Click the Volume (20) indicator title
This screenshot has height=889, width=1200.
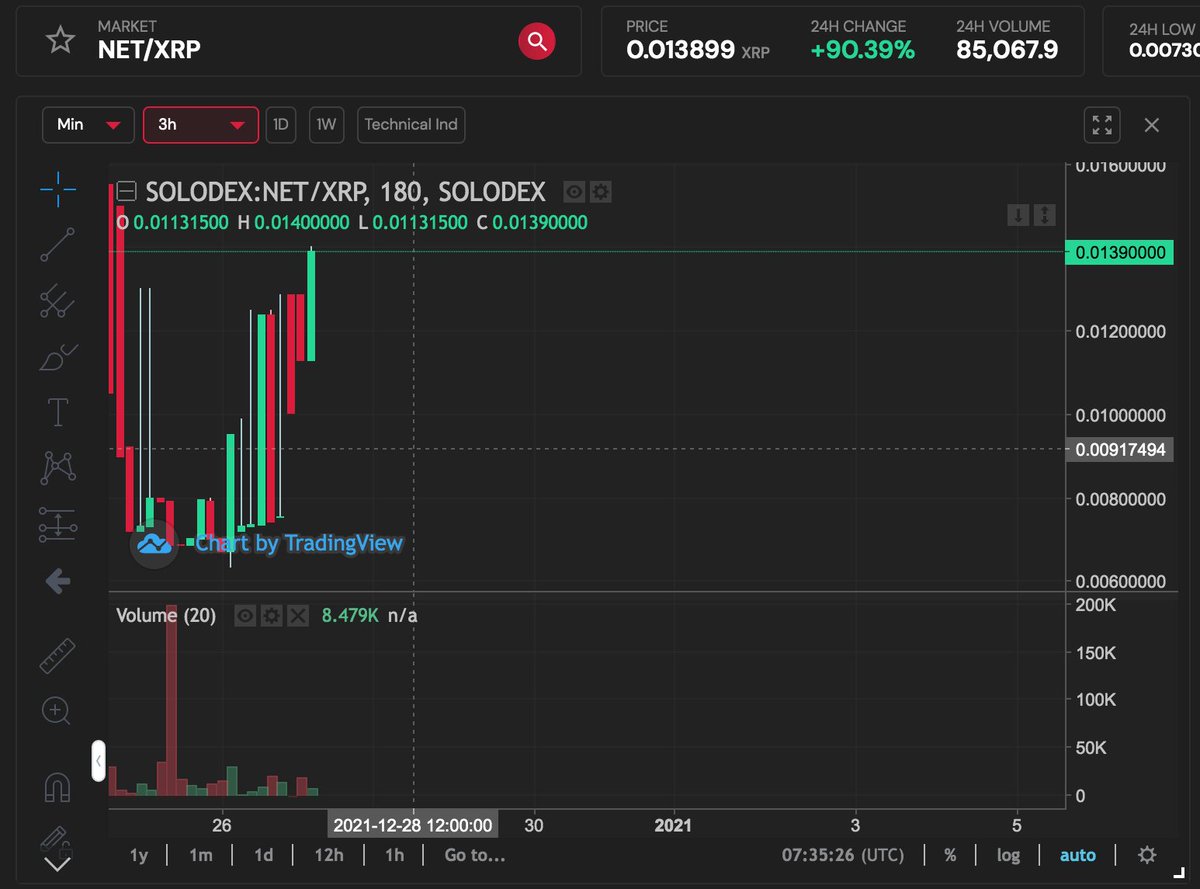pos(166,616)
